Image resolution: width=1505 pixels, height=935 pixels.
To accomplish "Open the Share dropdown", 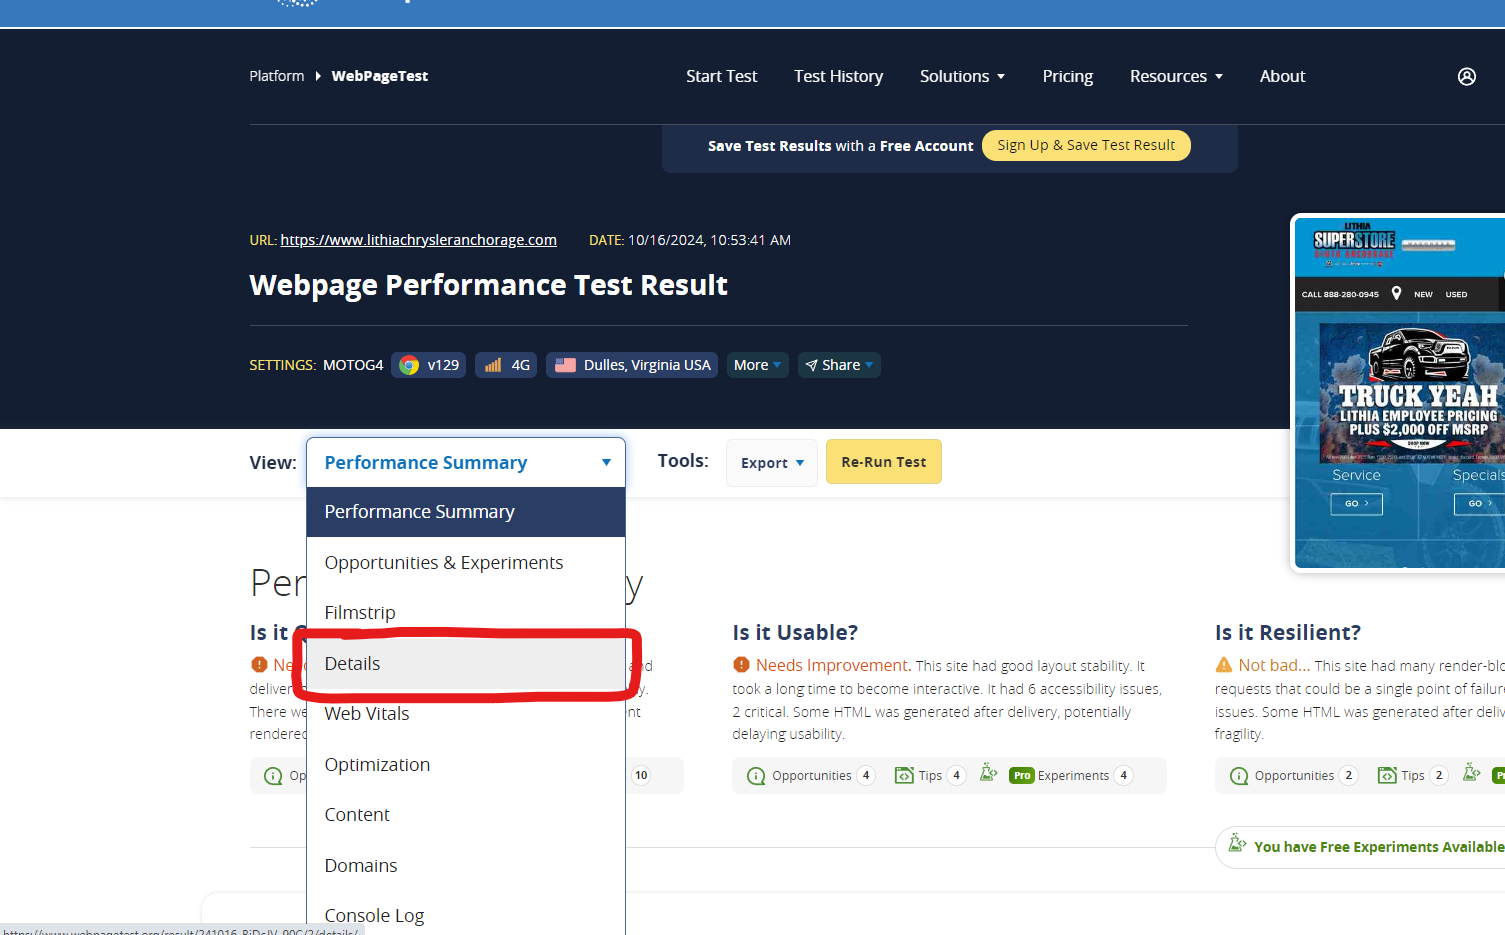I will point(839,365).
